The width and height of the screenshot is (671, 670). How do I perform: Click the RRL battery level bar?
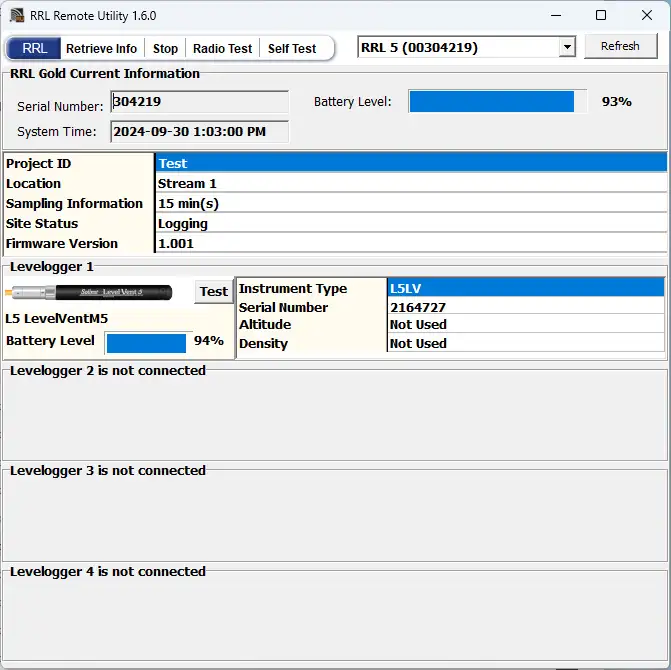(x=498, y=102)
